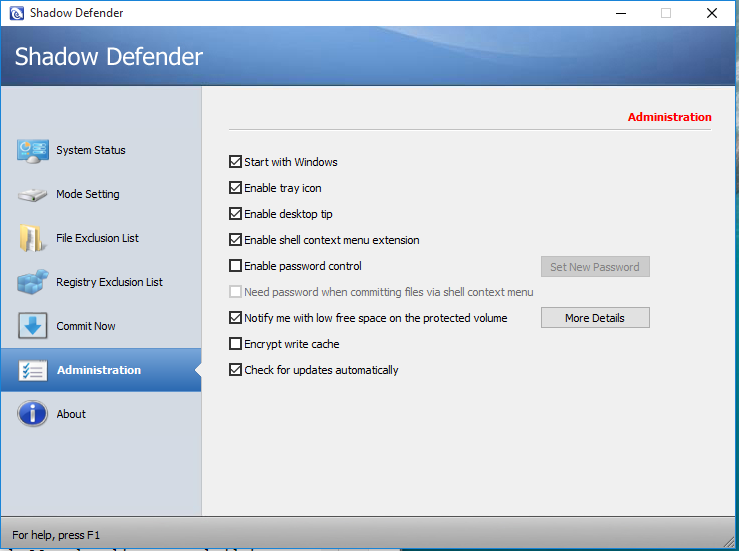Click the System Status monitor icon
This screenshot has width=739, height=551.
(x=33, y=151)
